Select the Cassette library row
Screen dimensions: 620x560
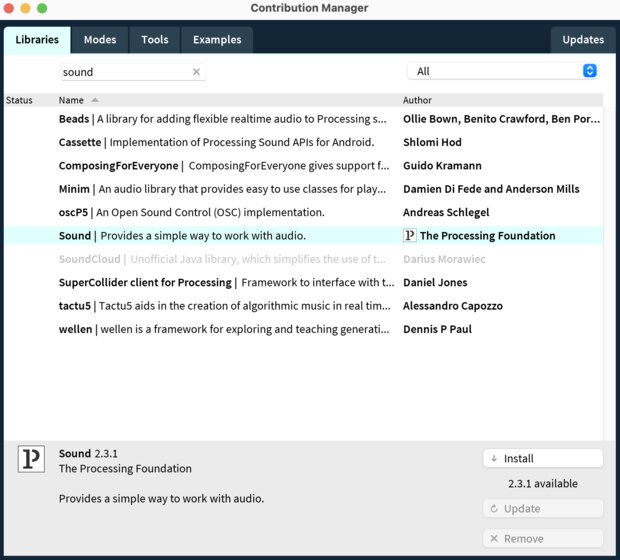point(304,142)
